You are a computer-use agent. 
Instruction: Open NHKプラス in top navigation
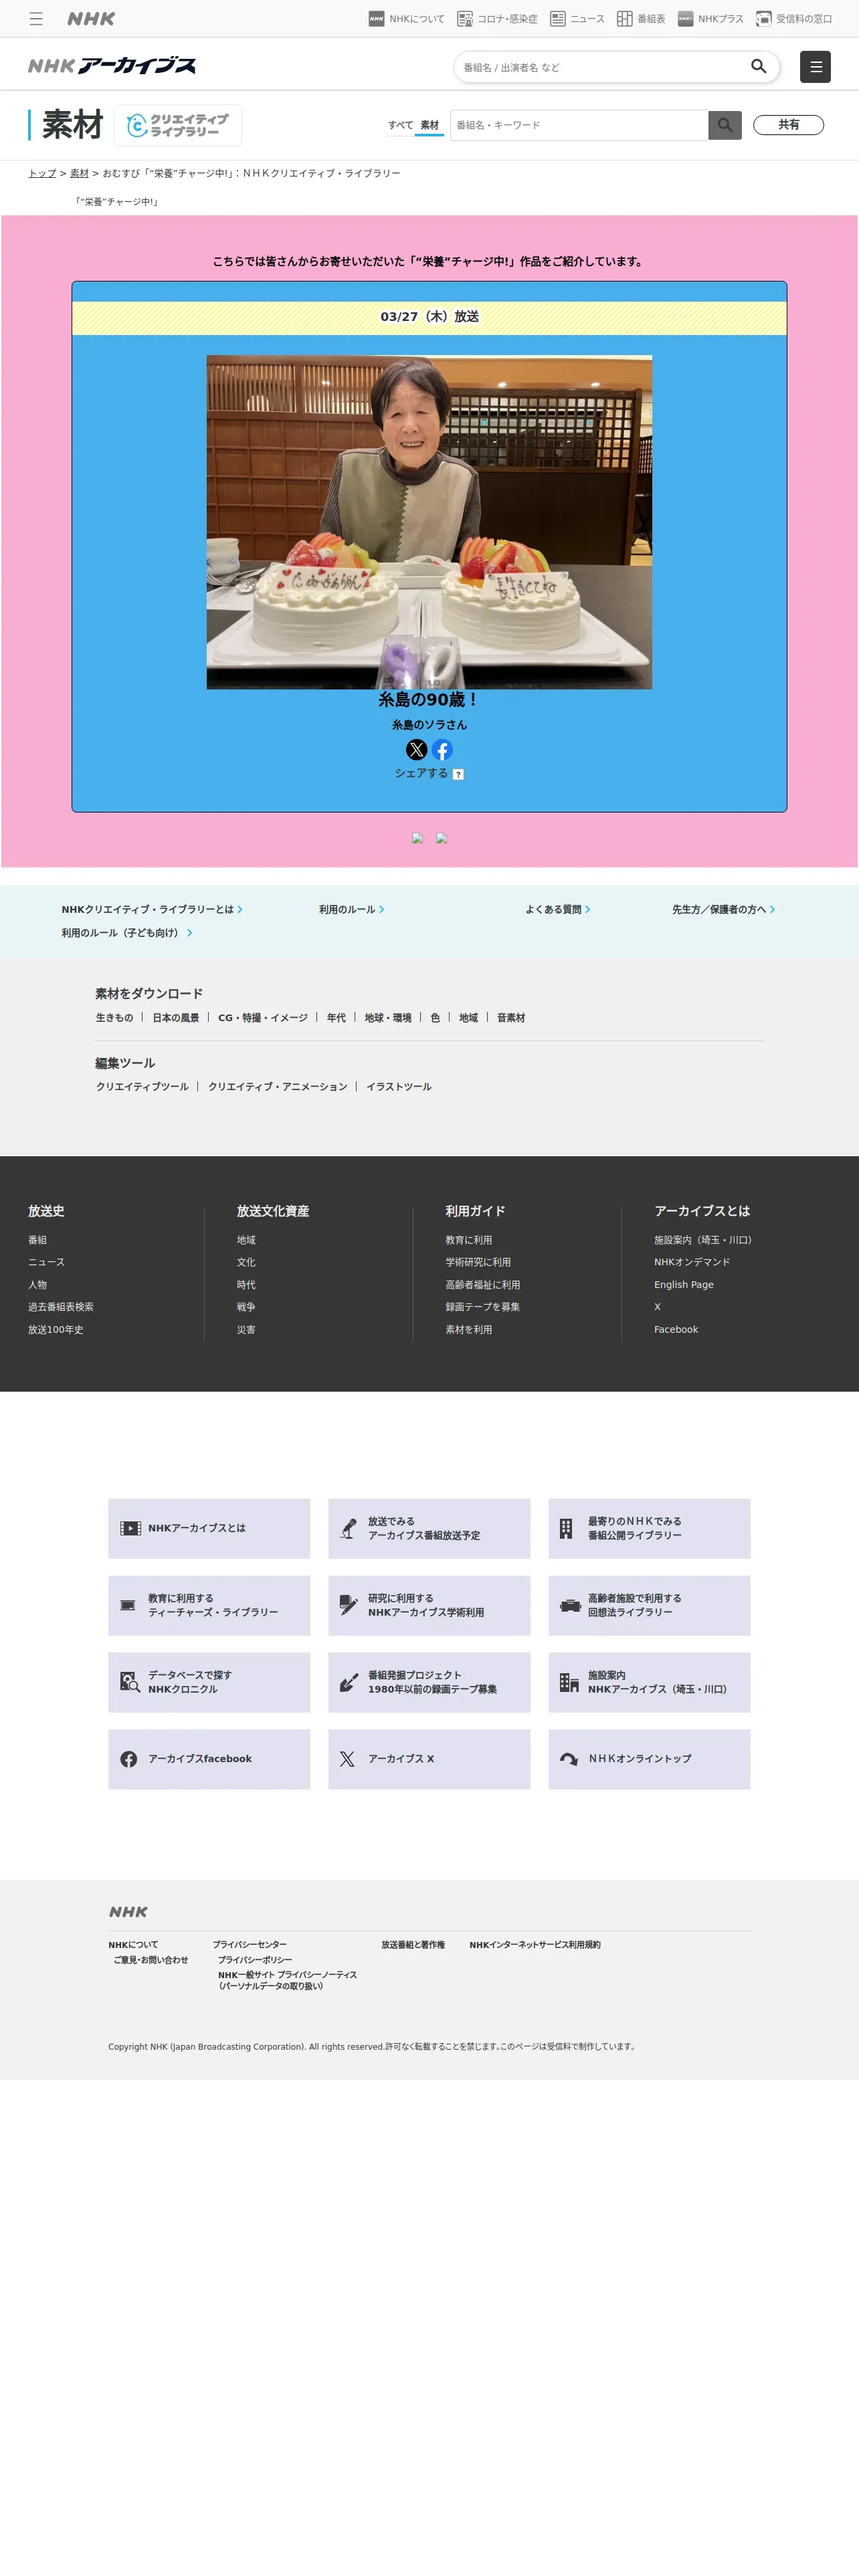tap(711, 19)
